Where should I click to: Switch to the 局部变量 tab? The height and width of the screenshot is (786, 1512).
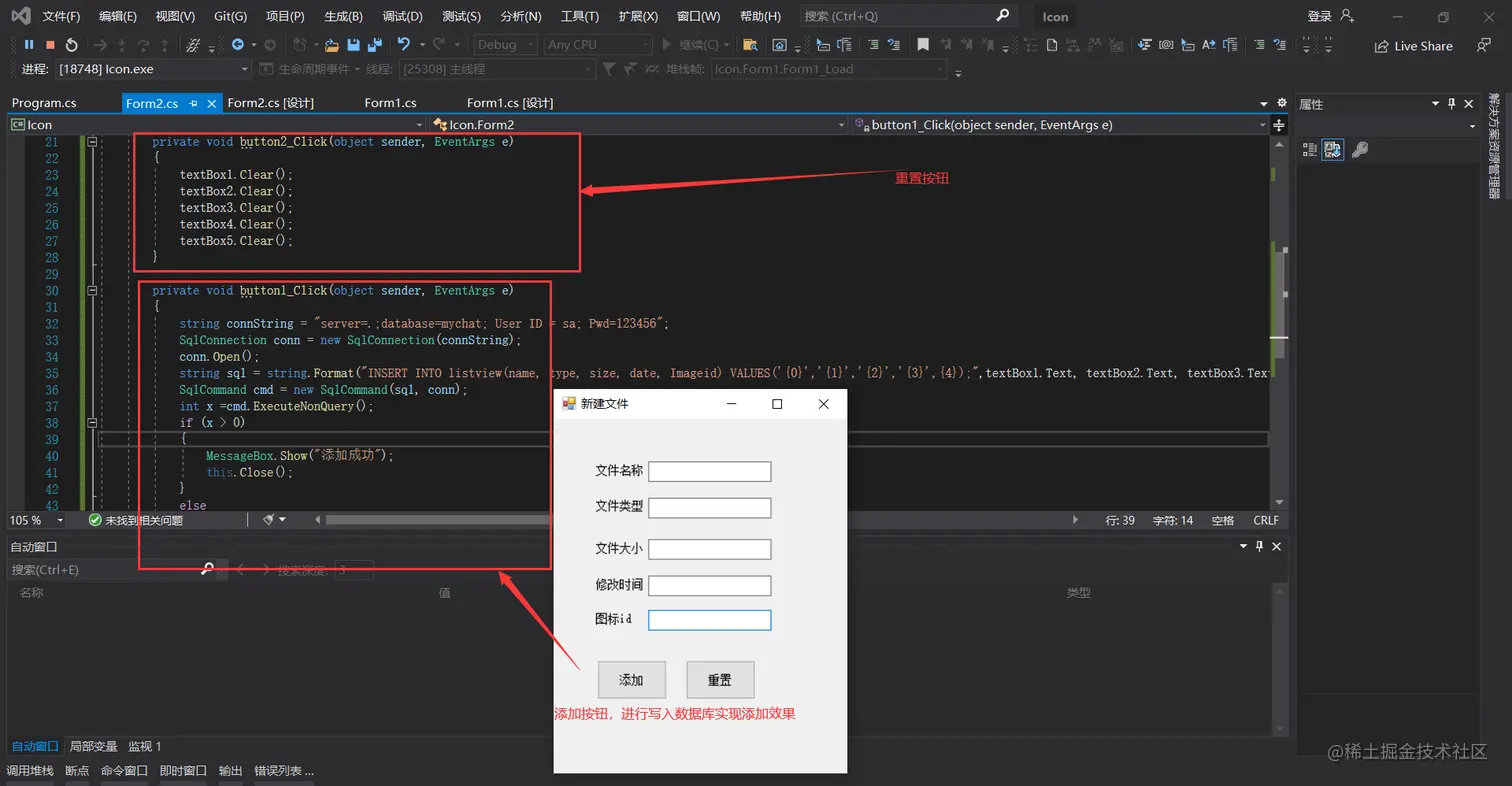point(94,746)
